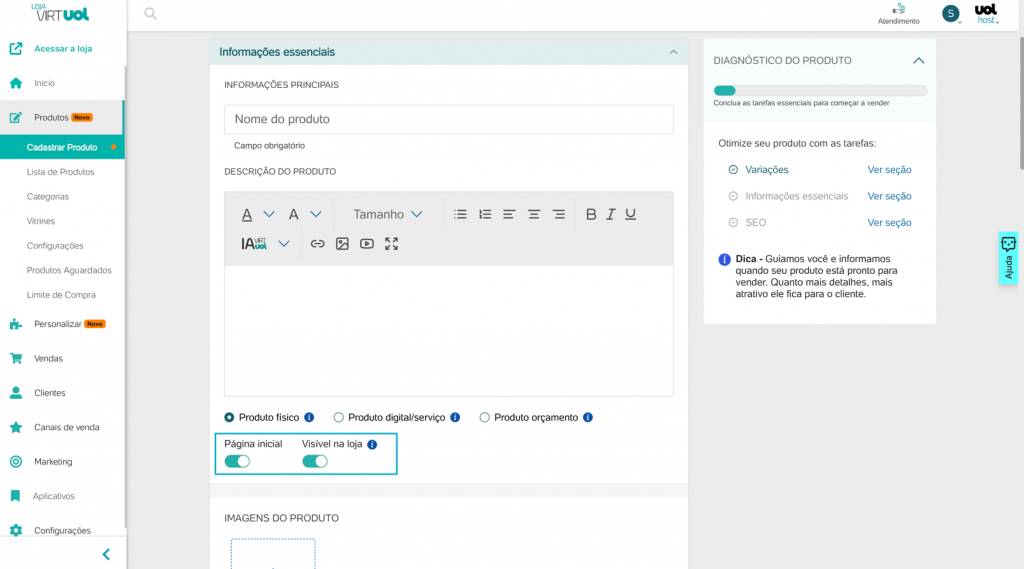Image resolution: width=1024 pixels, height=569 pixels.
Task: Click the Acessar a loja link
Action: (x=63, y=48)
